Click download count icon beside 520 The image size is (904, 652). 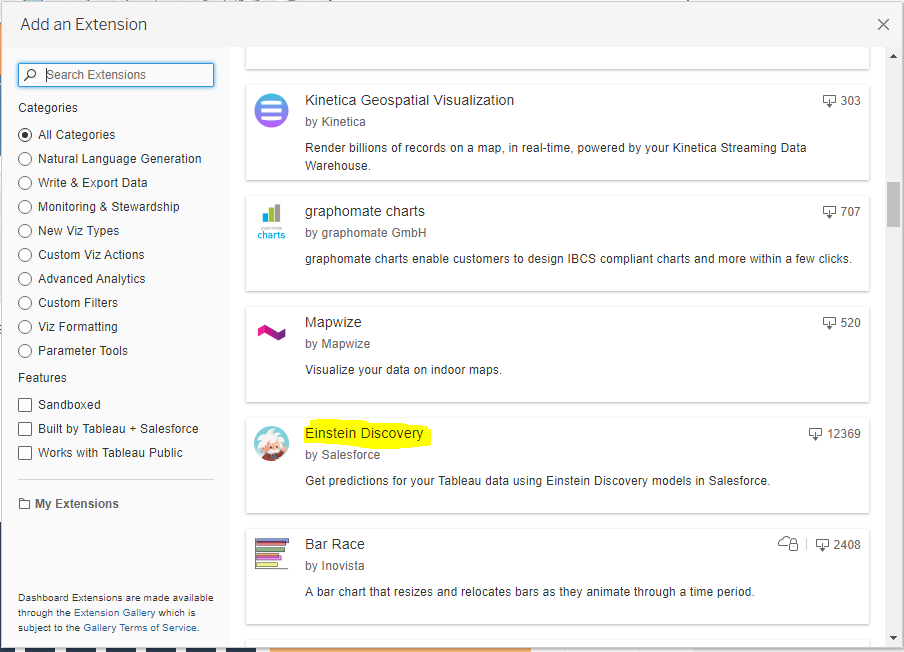829,323
